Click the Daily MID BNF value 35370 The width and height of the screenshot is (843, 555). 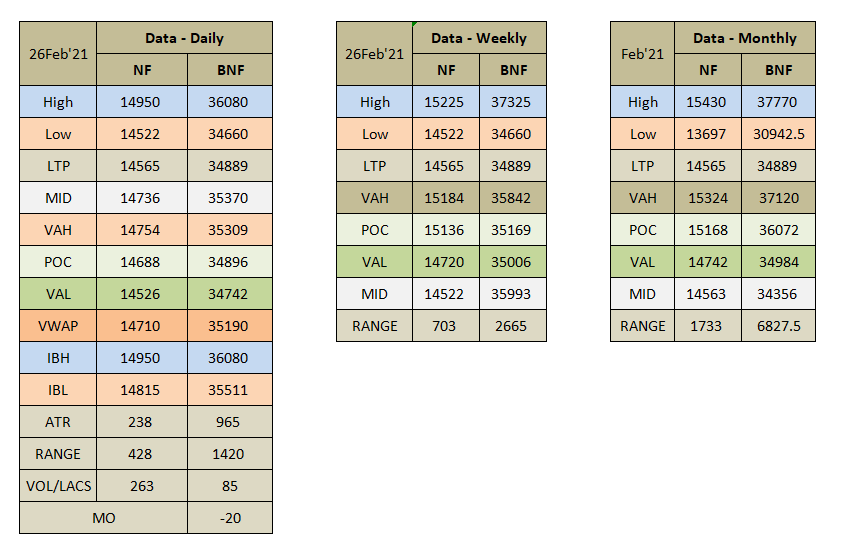click(229, 198)
